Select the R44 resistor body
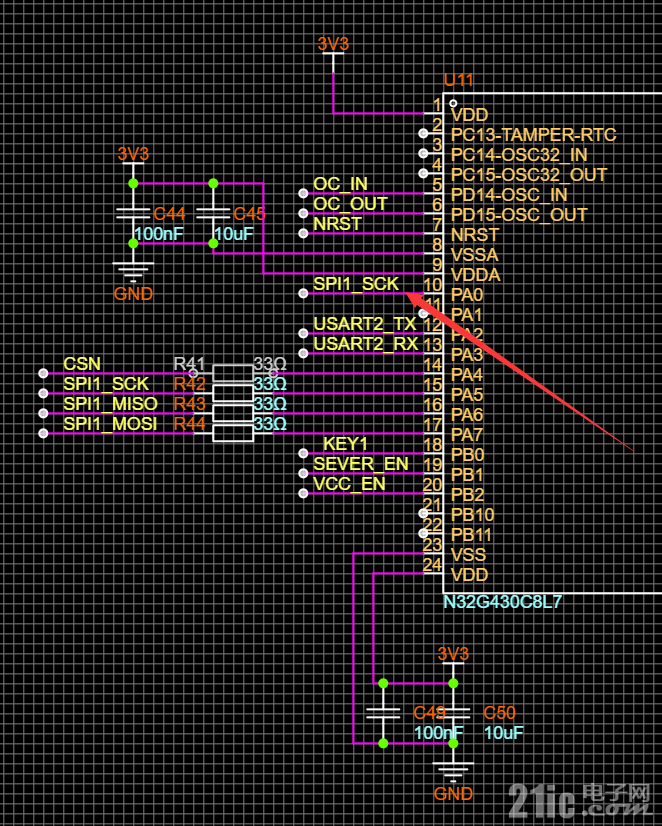This screenshot has width=662, height=826. click(x=233, y=433)
